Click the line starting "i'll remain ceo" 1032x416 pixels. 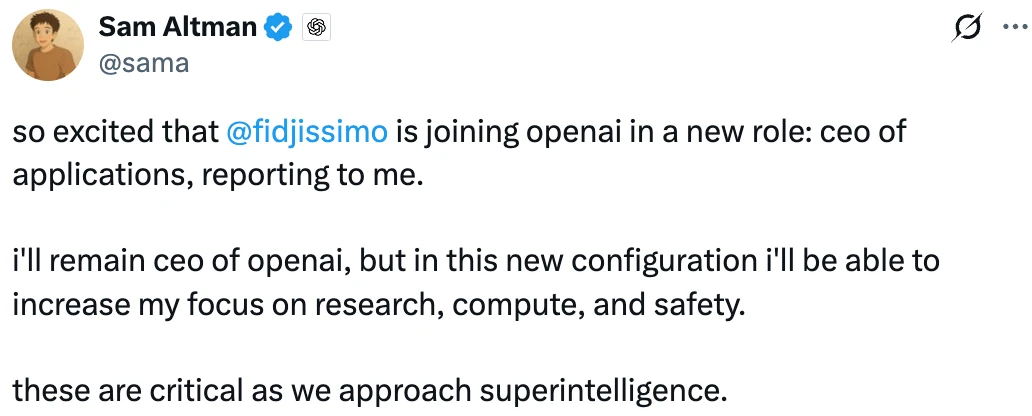pos(475,263)
